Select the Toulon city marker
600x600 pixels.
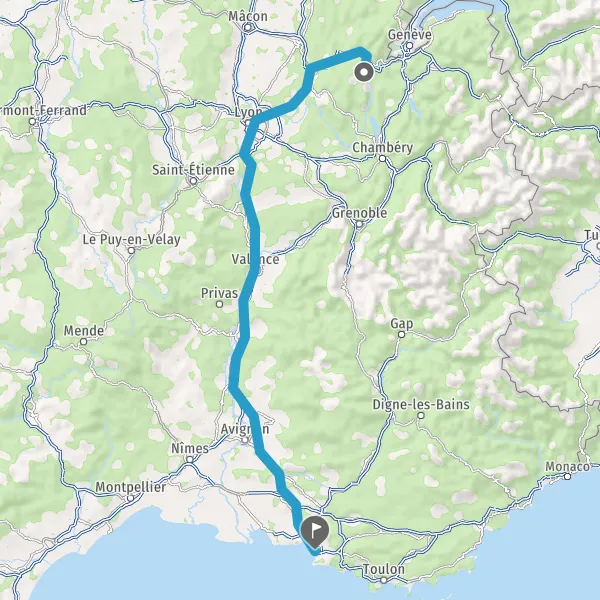(x=383, y=580)
